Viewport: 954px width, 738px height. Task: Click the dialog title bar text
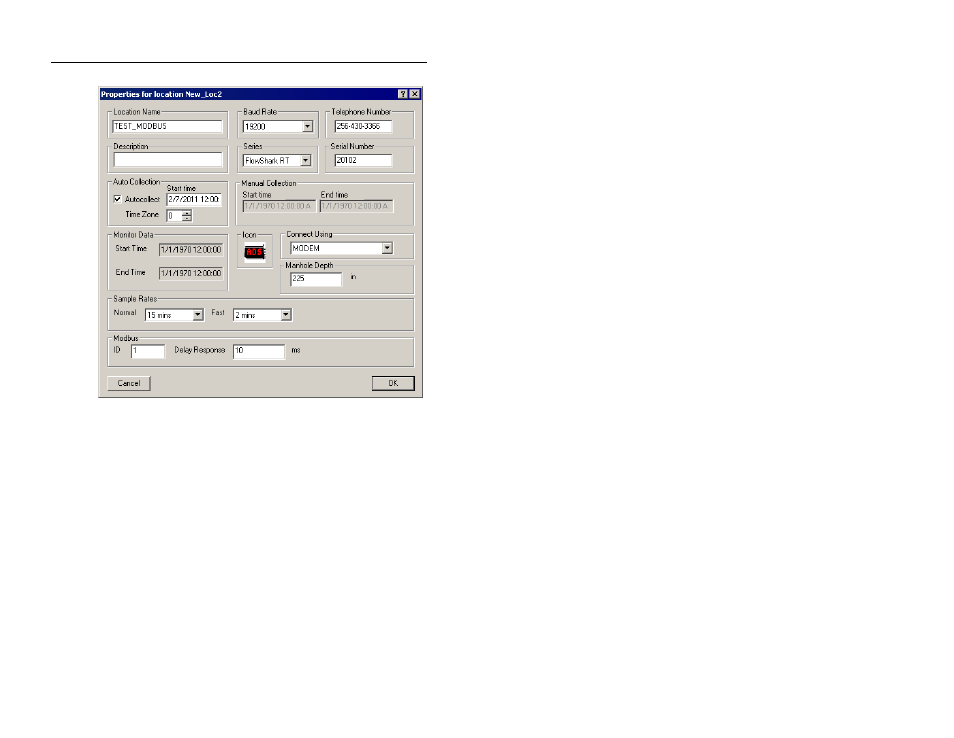[x=161, y=94]
